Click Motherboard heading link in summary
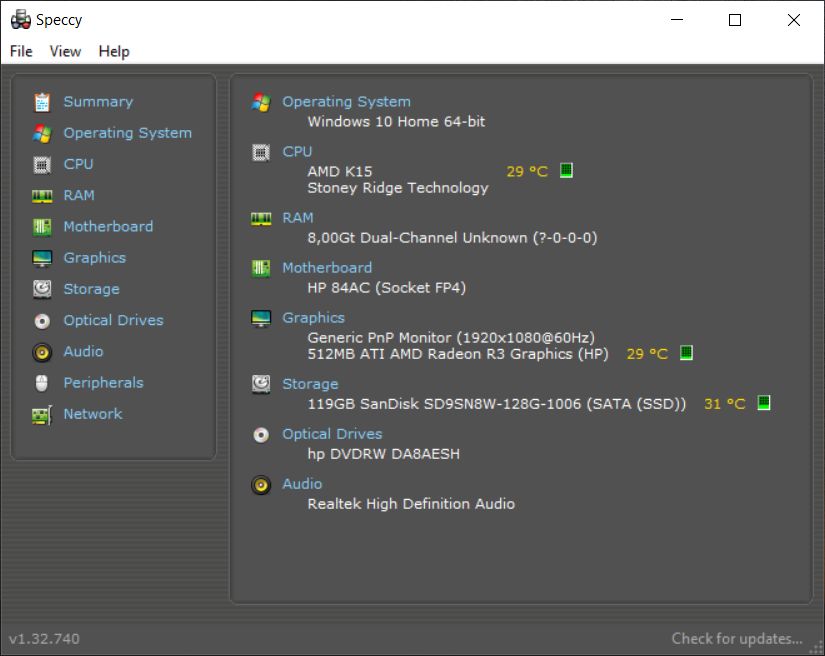825x656 pixels. [327, 268]
